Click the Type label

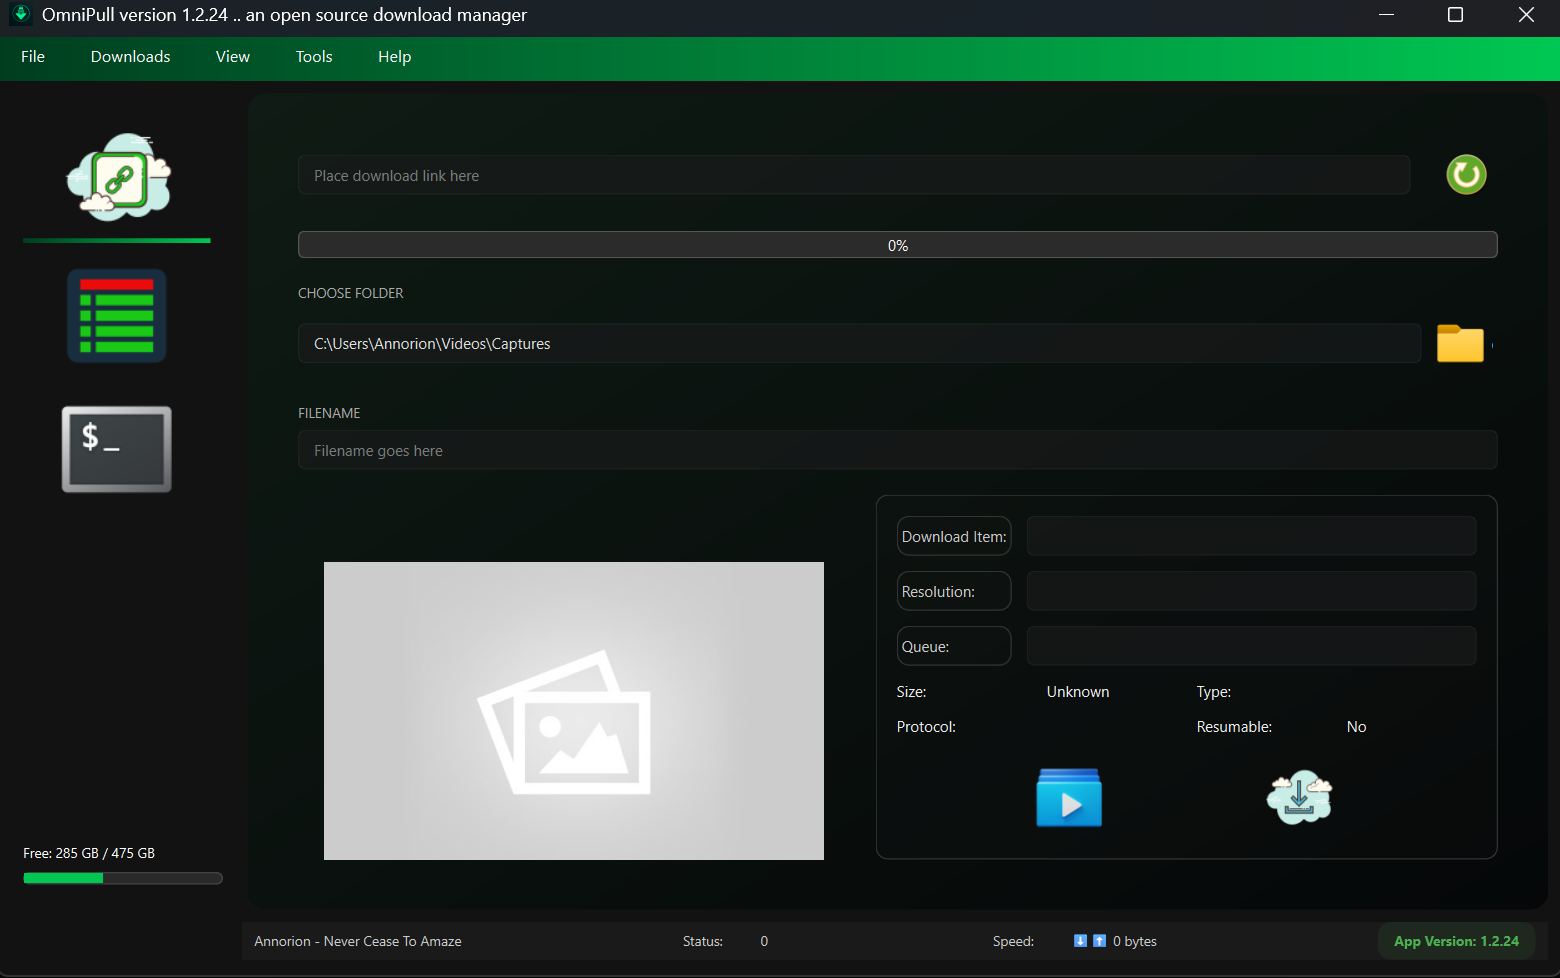[x=1214, y=692]
